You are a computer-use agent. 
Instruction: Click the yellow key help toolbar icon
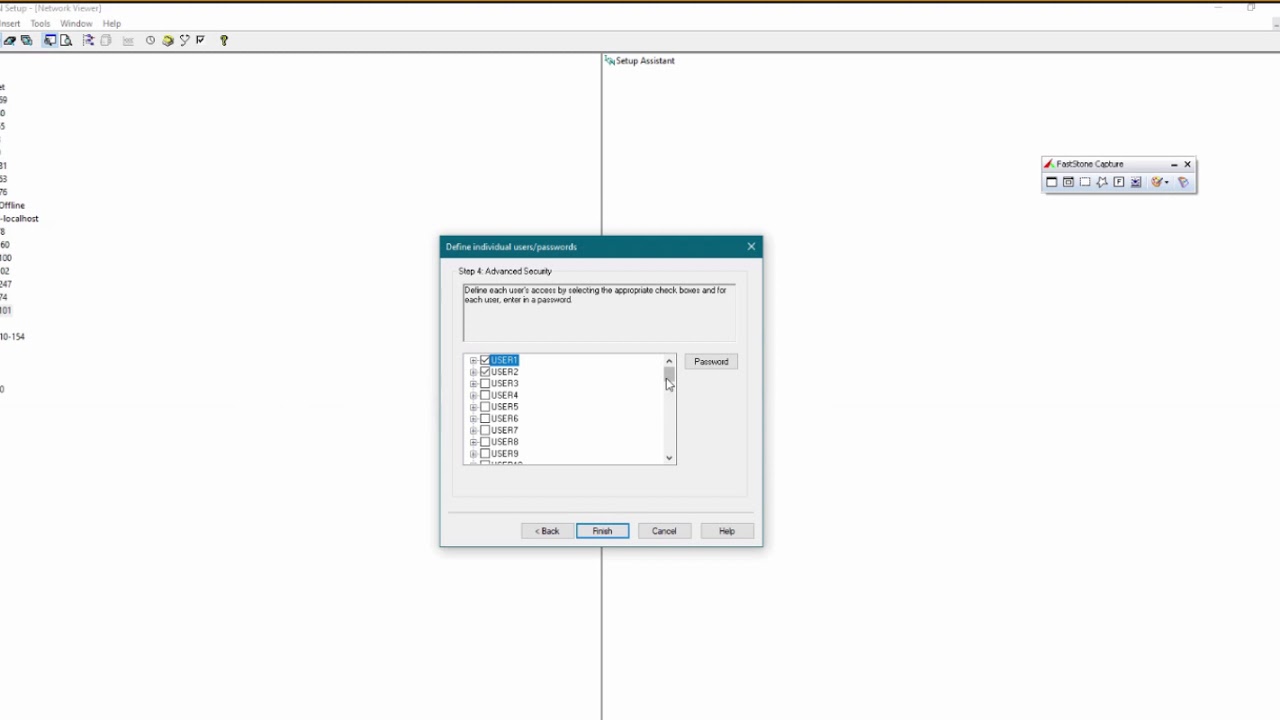tap(224, 41)
